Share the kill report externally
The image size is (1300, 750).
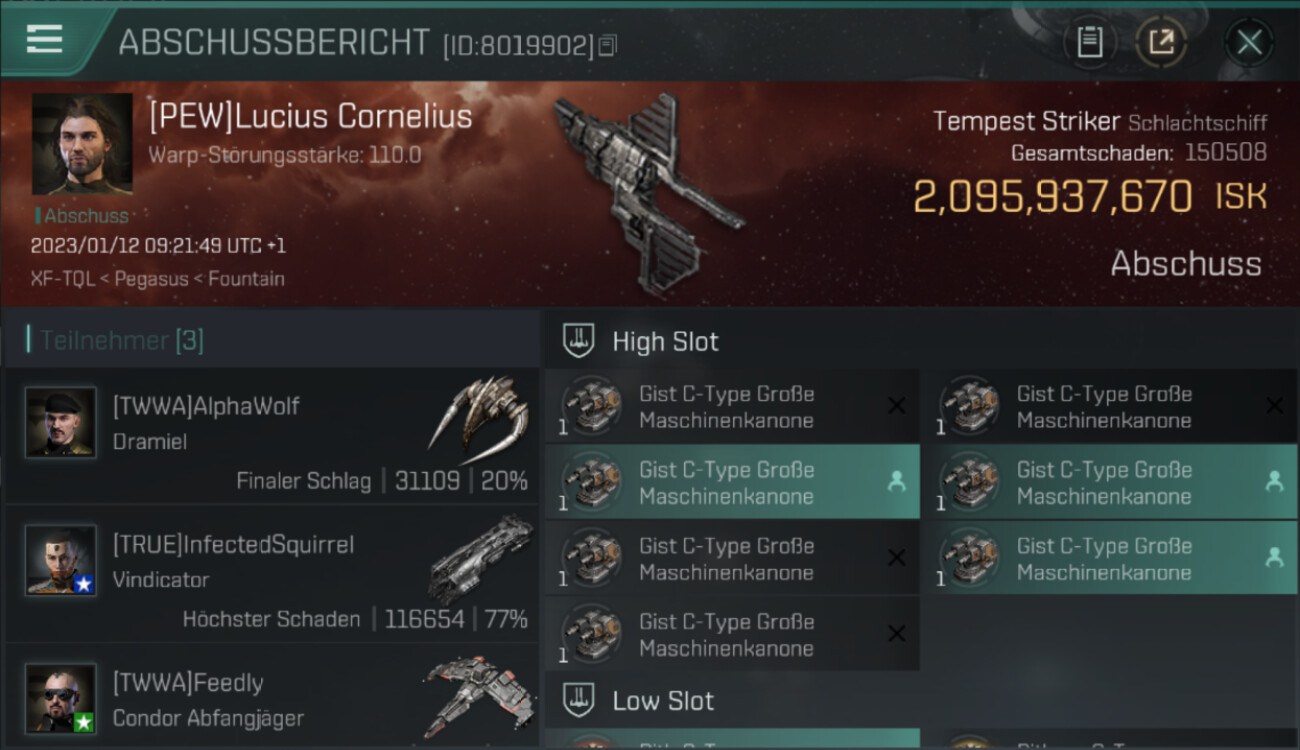(x=1161, y=42)
